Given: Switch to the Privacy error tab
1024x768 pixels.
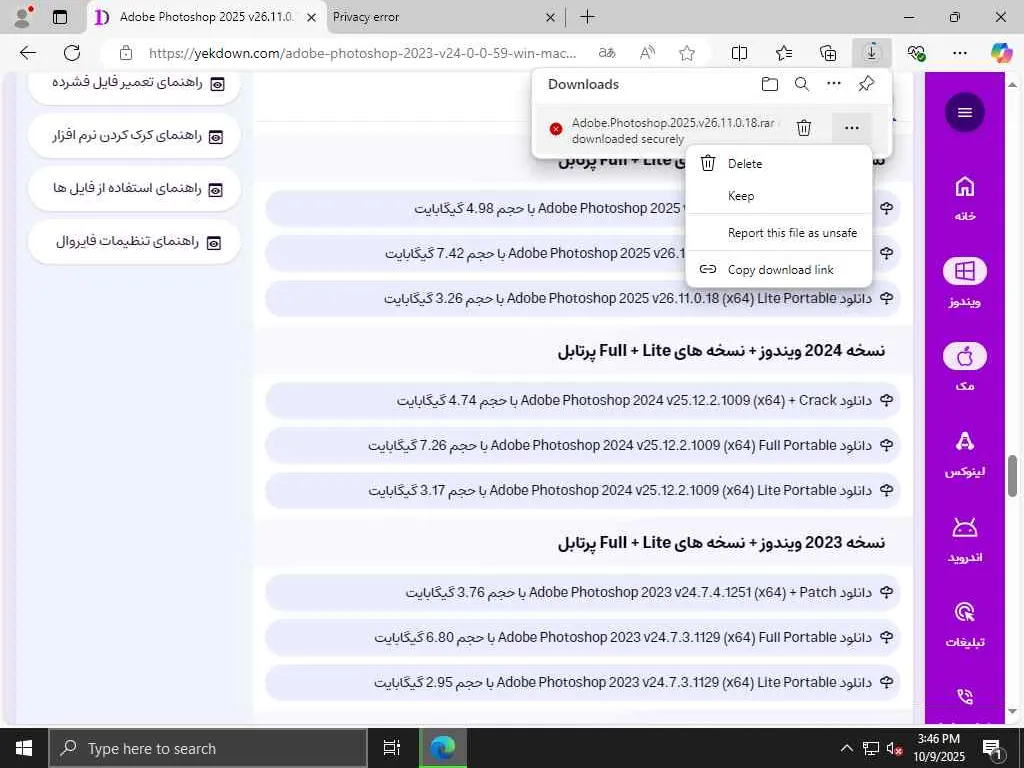Looking at the screenshot, I should [444, 17].
